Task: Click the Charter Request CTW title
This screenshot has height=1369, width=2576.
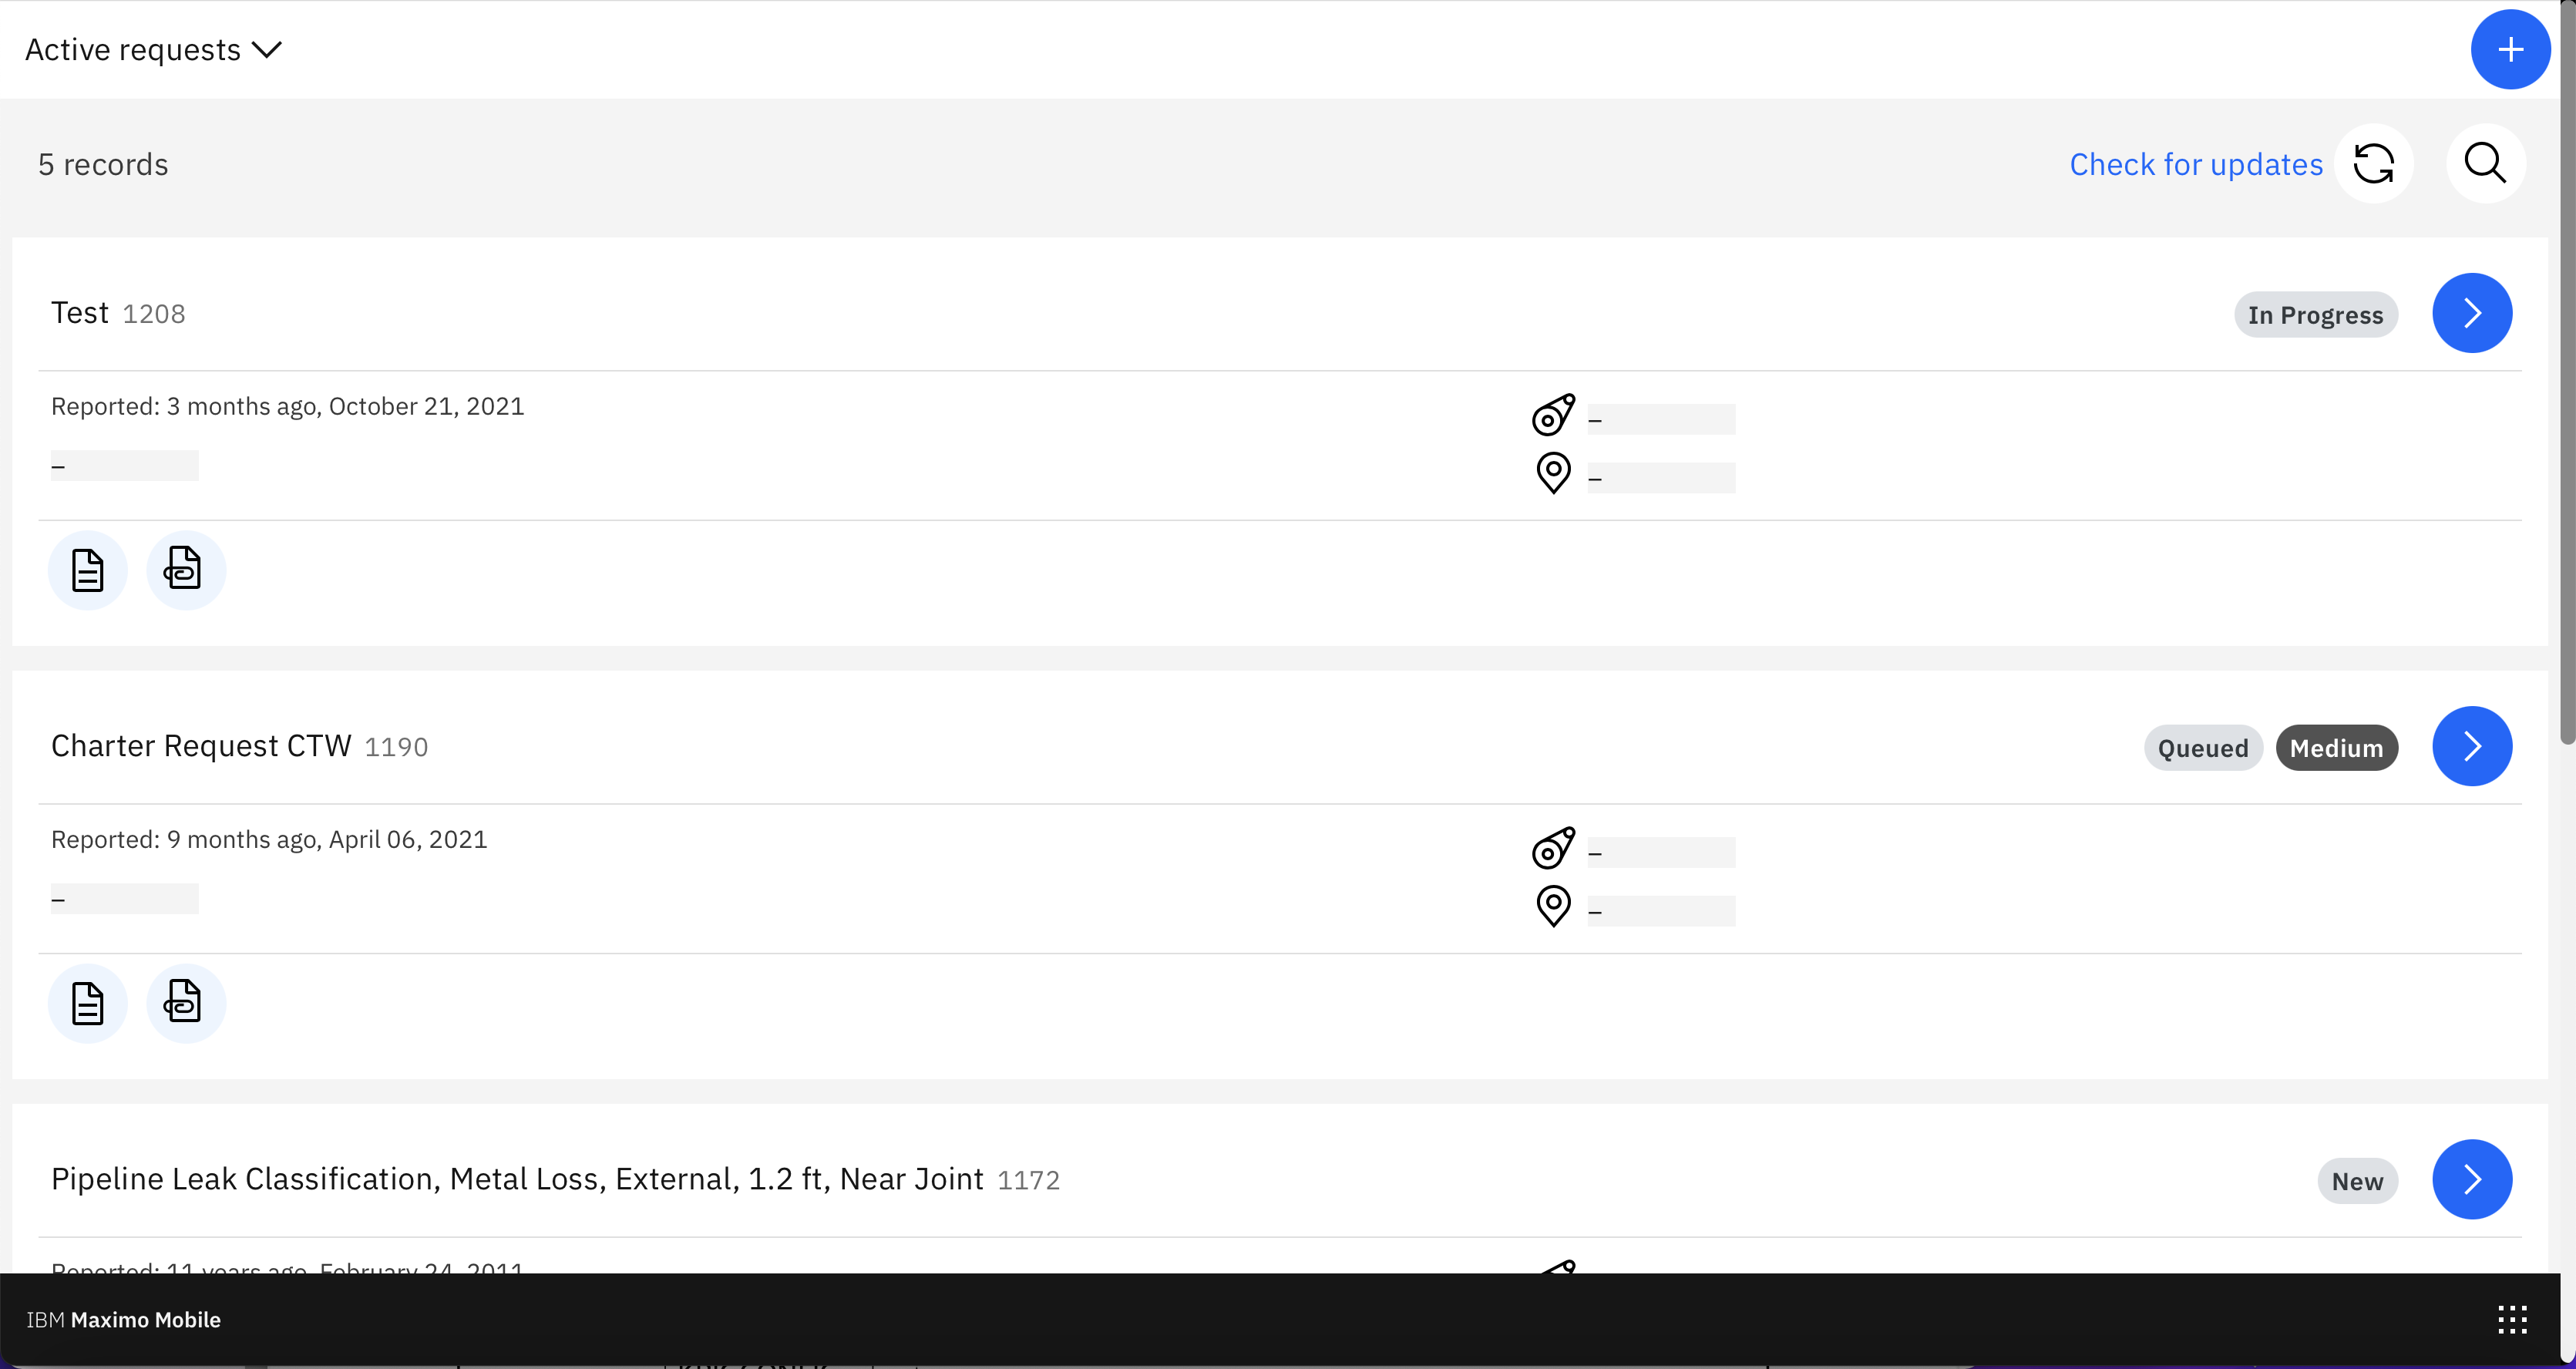Action: click(x=201, y=746)
